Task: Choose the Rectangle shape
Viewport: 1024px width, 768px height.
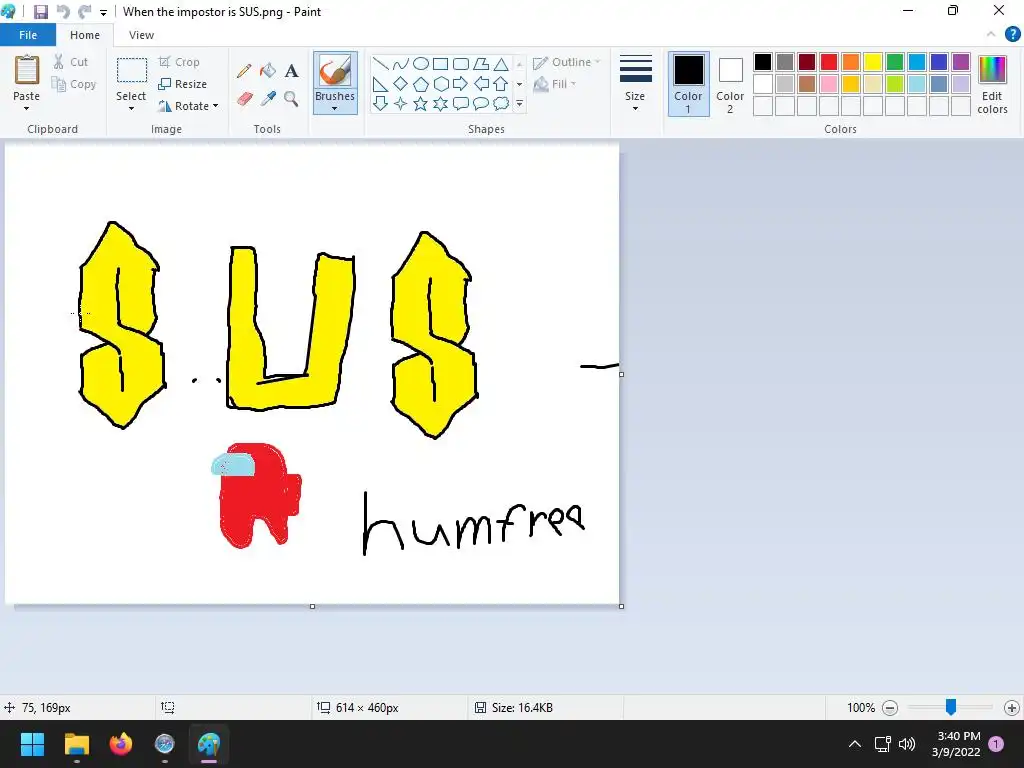Action: 441,63
